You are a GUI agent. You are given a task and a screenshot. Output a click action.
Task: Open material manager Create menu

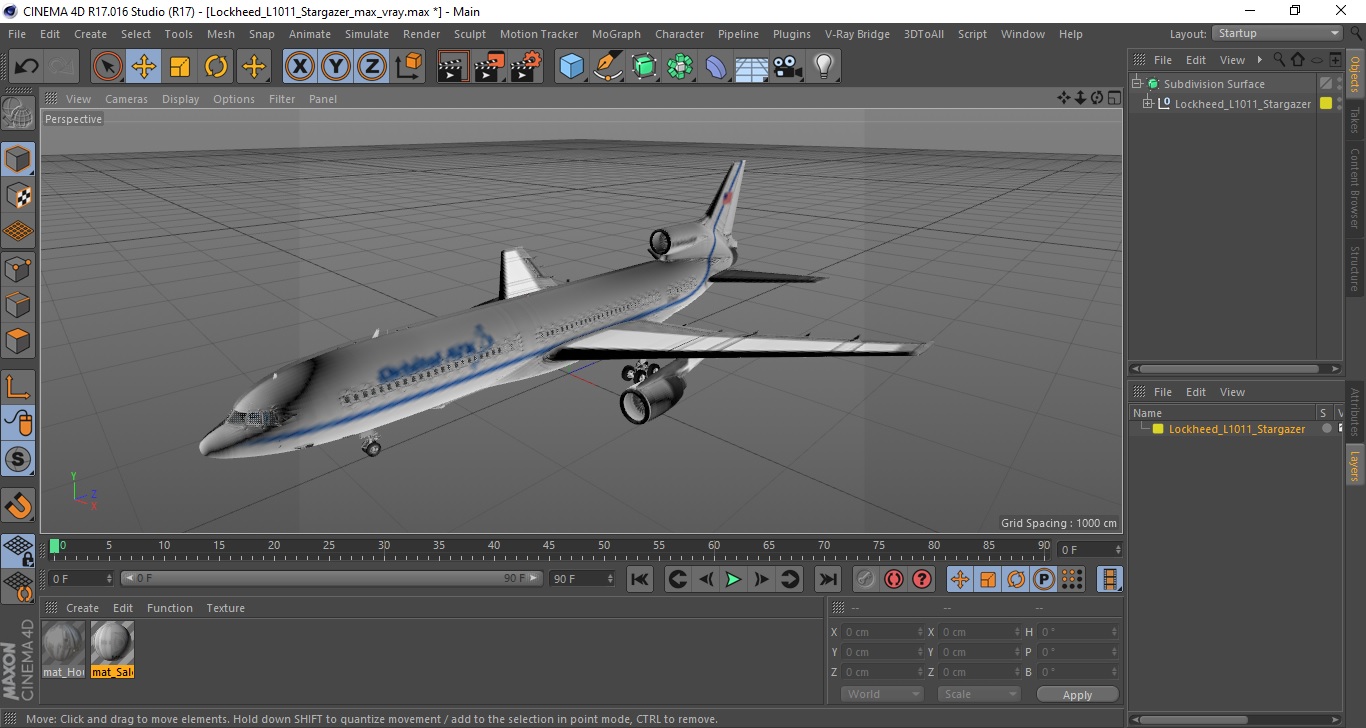[82, 608]
